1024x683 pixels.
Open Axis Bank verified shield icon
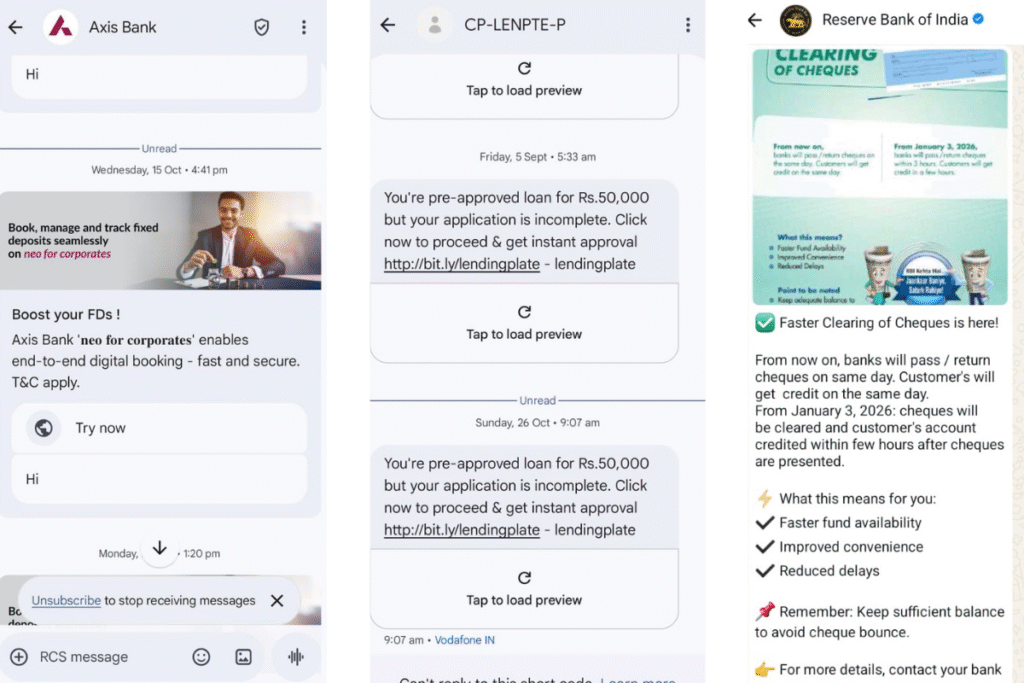(261, 27)
